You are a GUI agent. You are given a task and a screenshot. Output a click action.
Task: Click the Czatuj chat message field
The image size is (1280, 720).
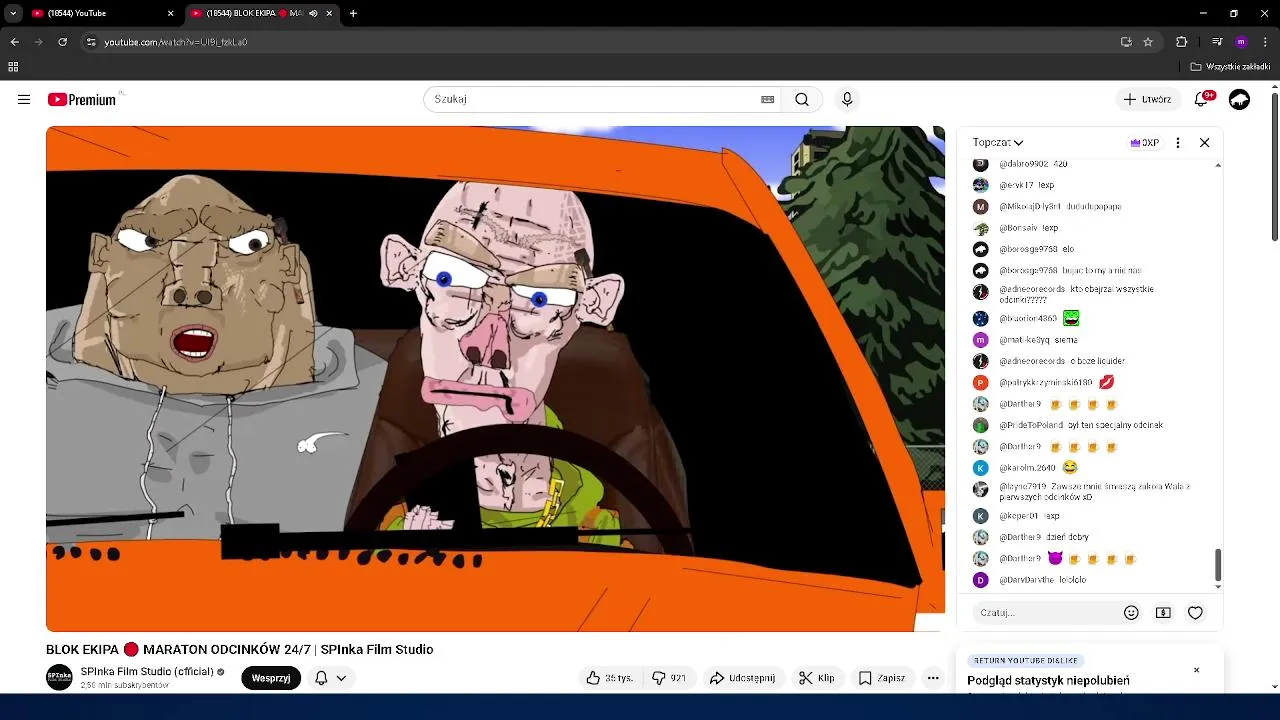1045,612
